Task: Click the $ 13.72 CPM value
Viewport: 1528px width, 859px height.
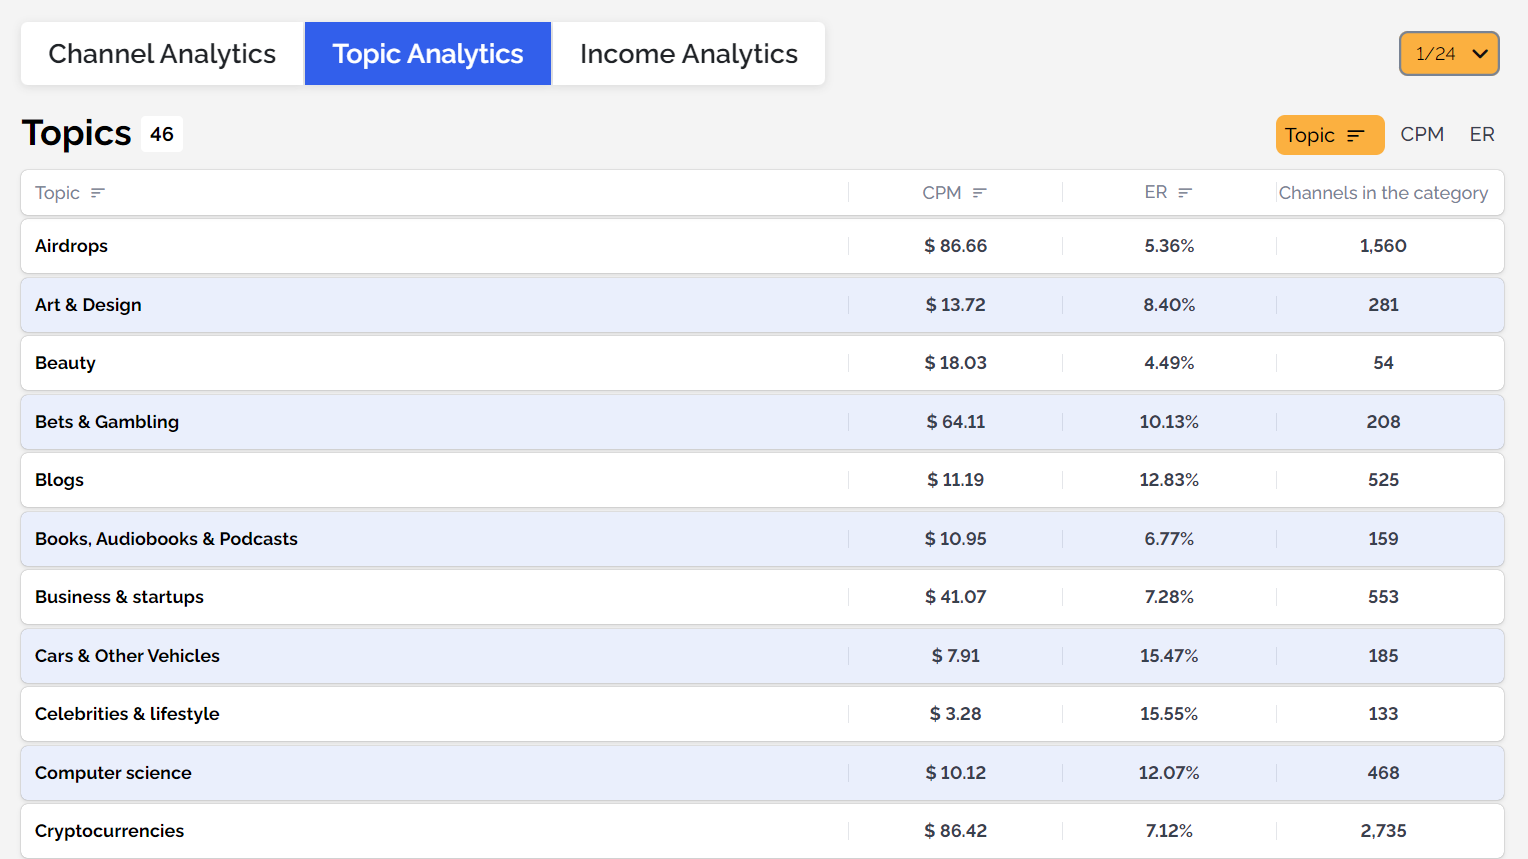Action: coord(955,305)
